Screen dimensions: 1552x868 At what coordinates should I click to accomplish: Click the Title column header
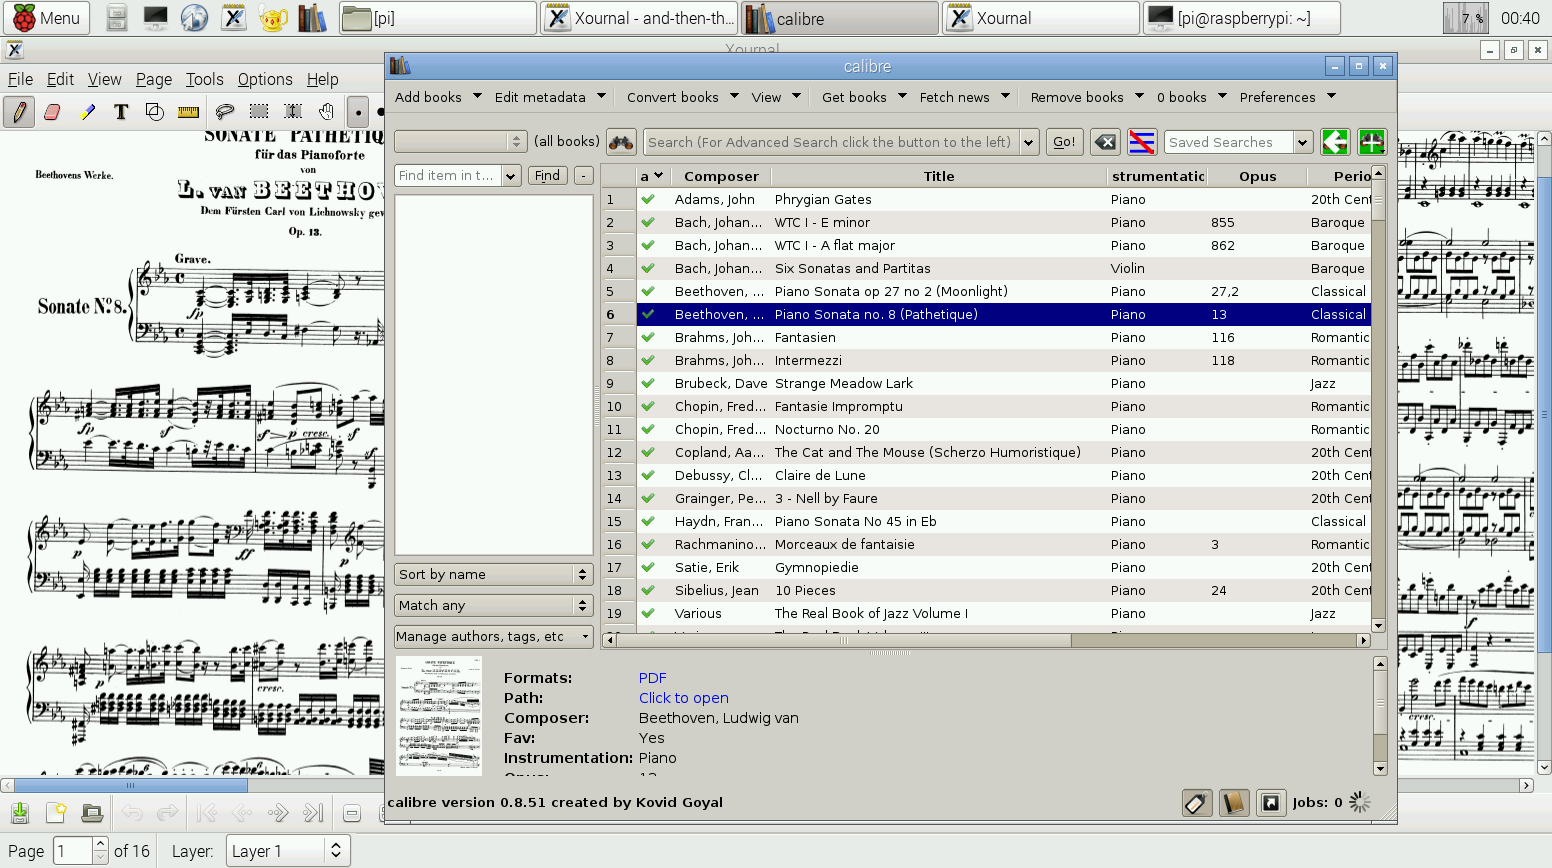click(939, 176)
